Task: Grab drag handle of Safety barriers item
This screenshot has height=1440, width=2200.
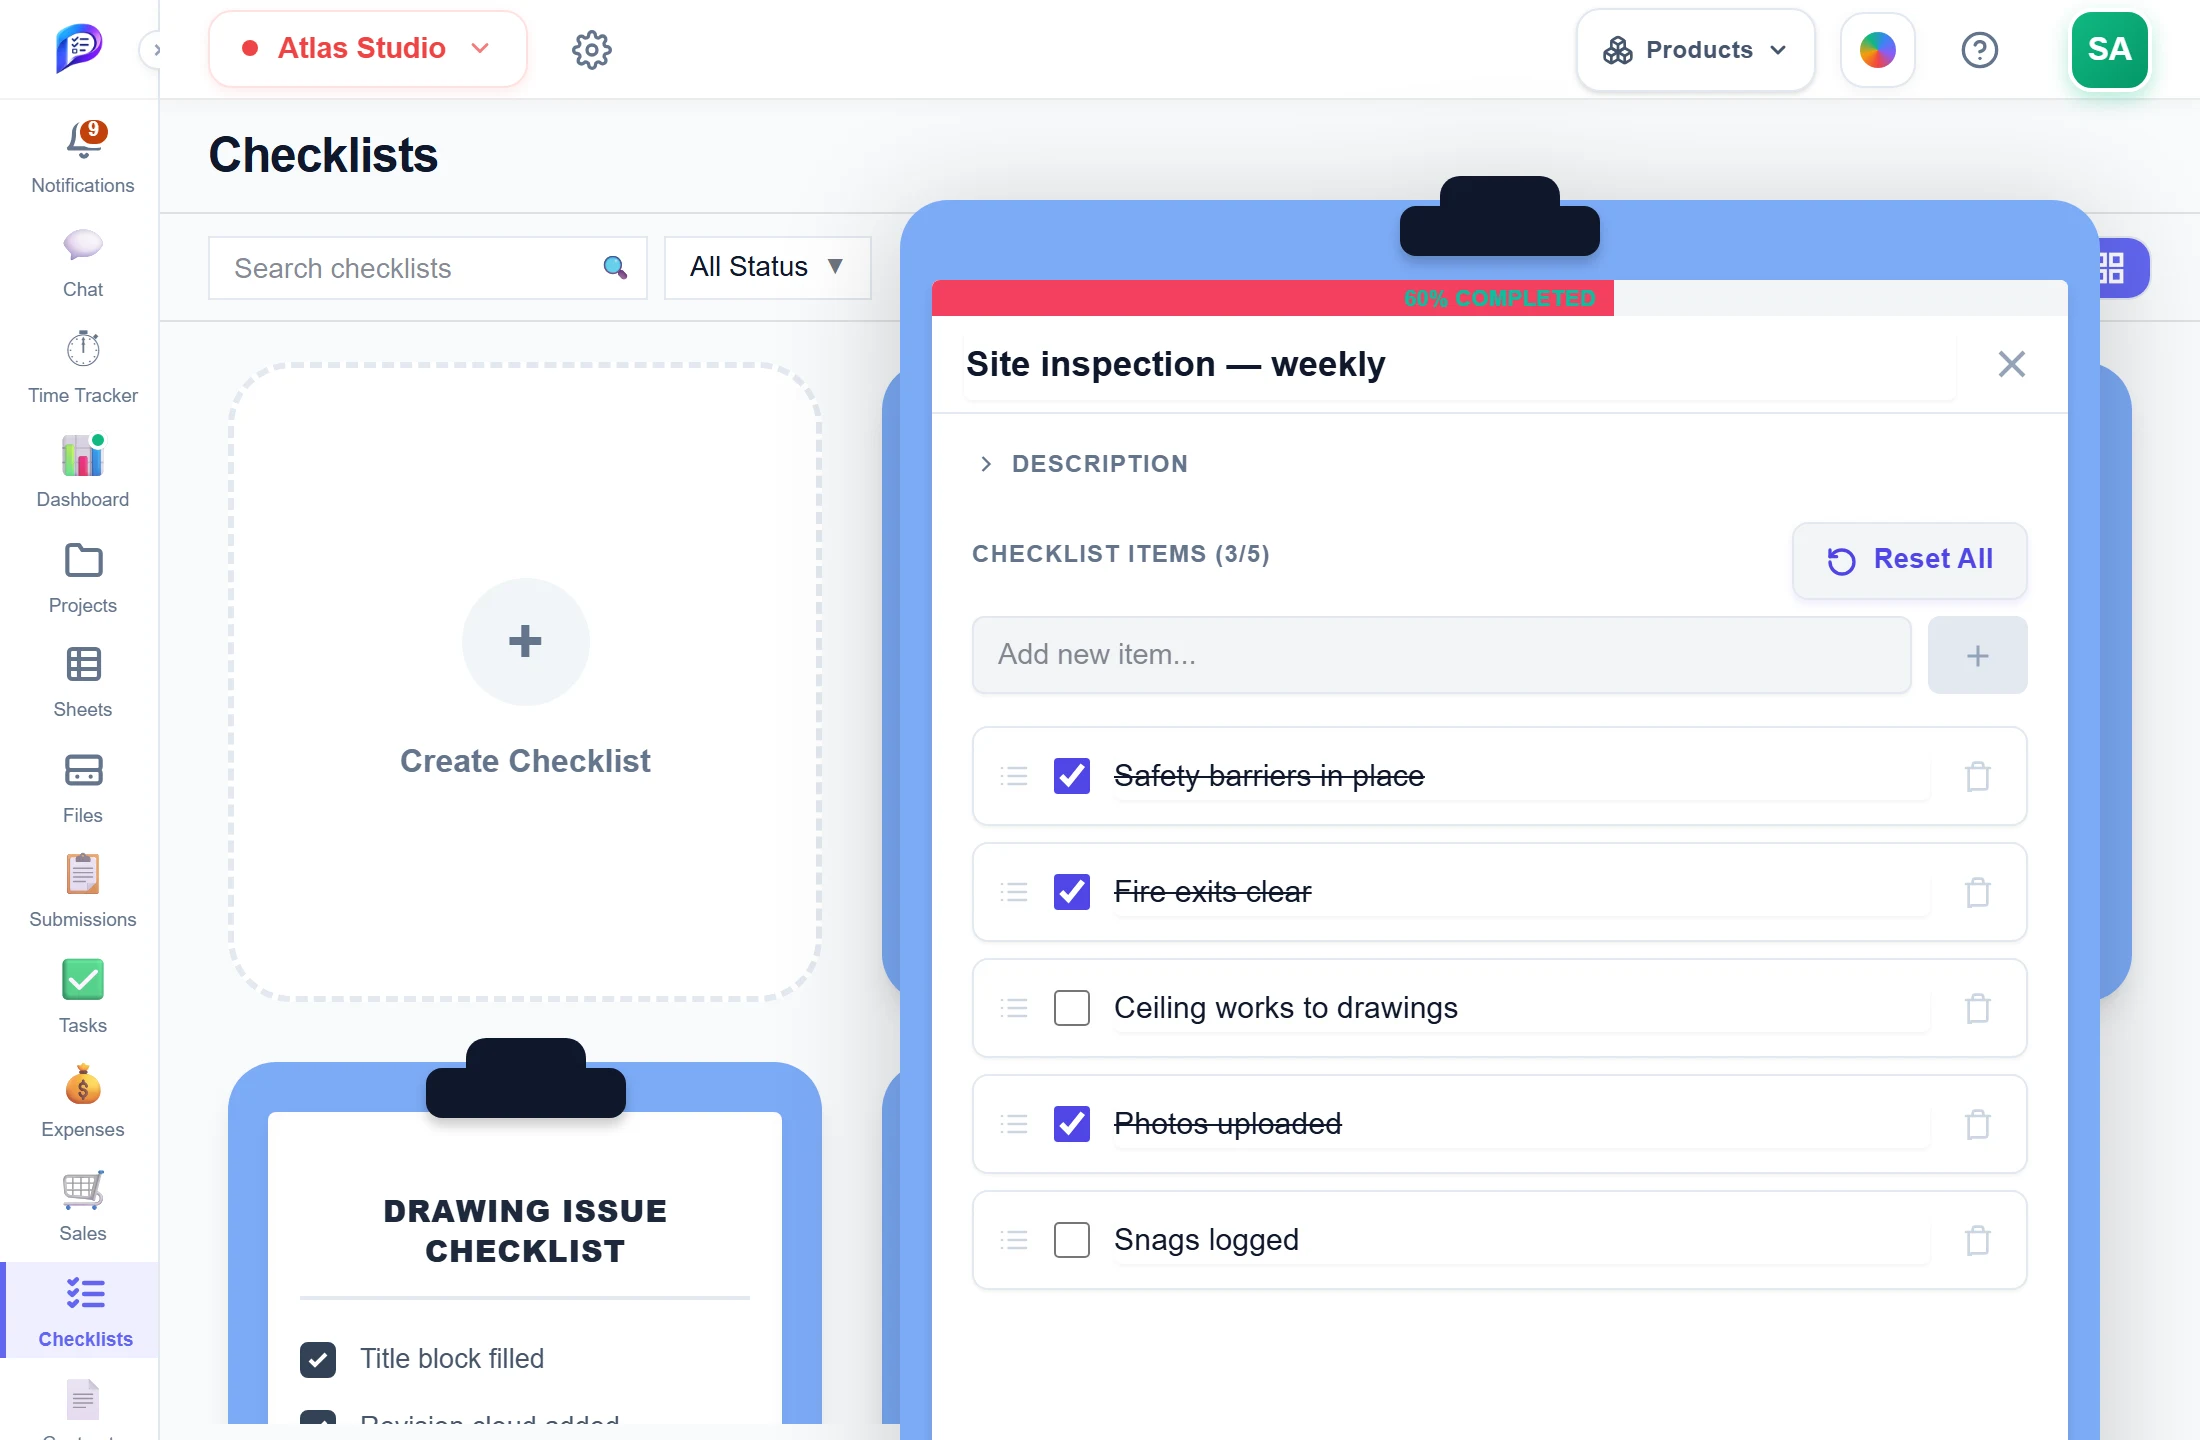Action: 1014,776
